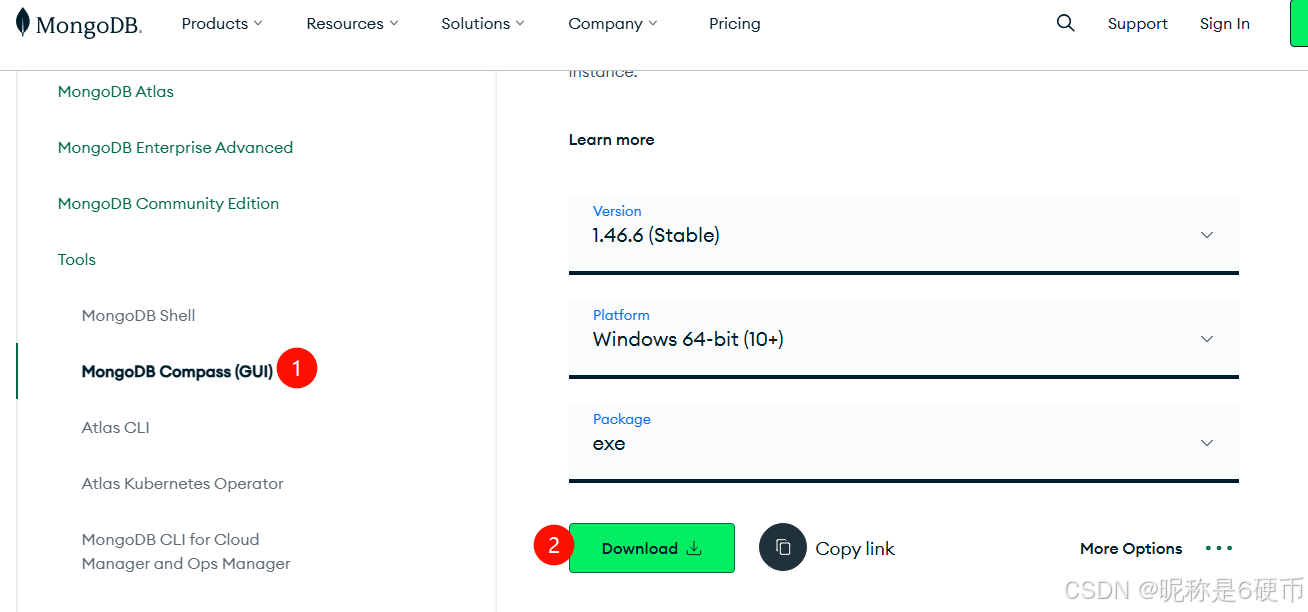Select MongoDB Atlas in sidebar
This screenshot has width=1308, height=612.
click(x=116, y=91)
